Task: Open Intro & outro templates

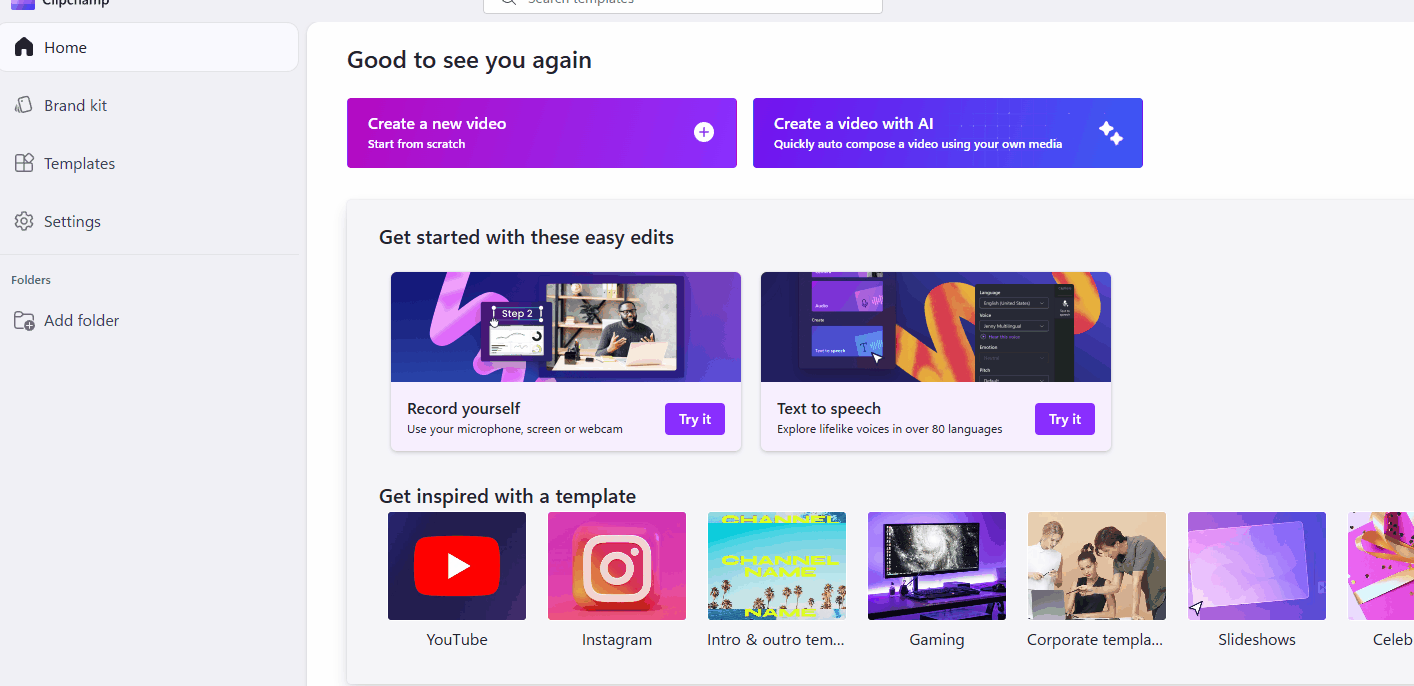Action: point(776,565)
